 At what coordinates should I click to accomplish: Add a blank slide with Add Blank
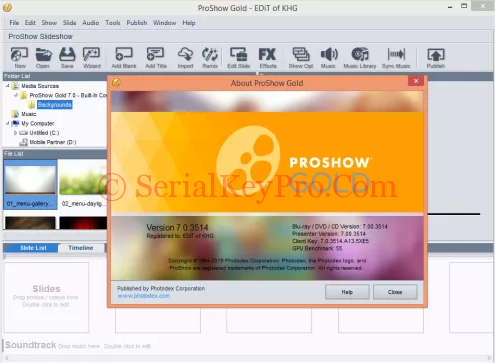coord(124,58)
